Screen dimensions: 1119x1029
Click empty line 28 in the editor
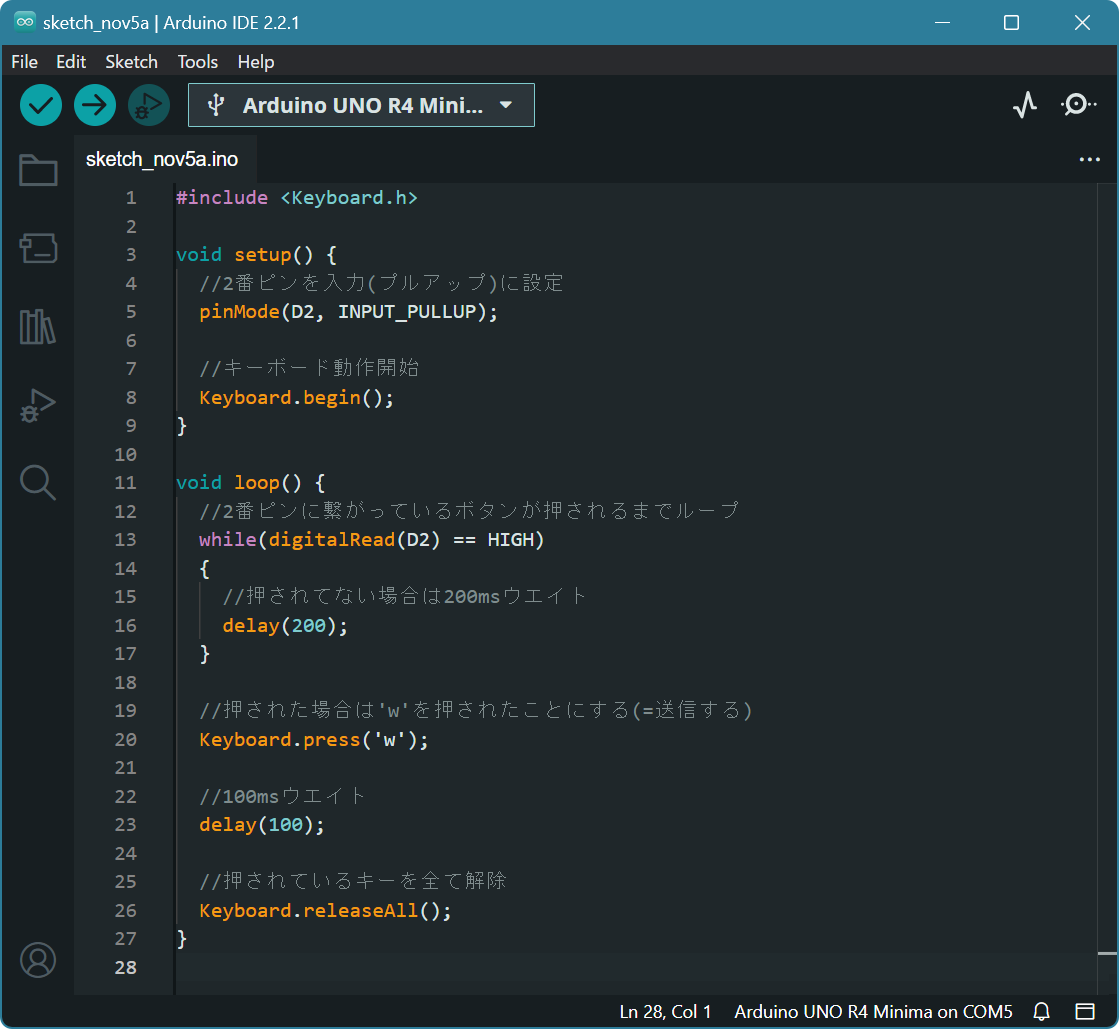pos(635,968)
